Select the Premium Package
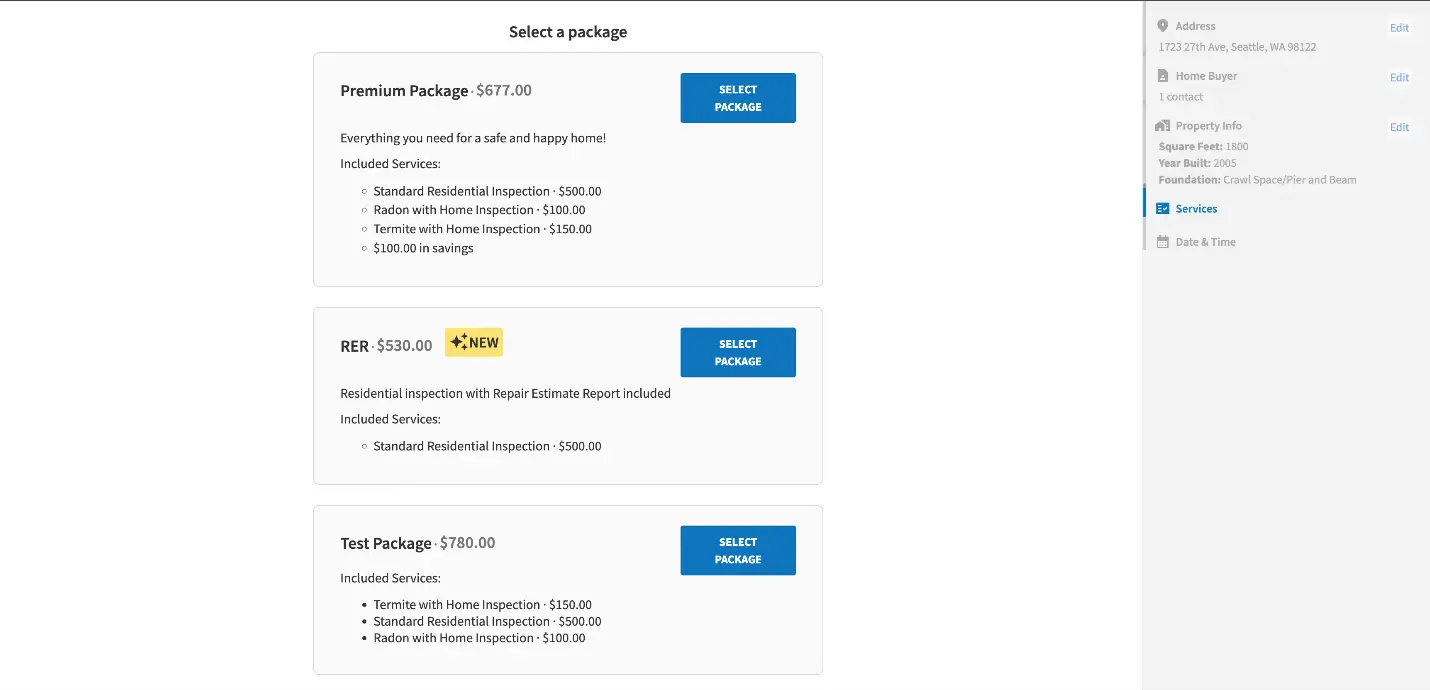The width and height of the screenshot is (1430, 690). [738, 98]
